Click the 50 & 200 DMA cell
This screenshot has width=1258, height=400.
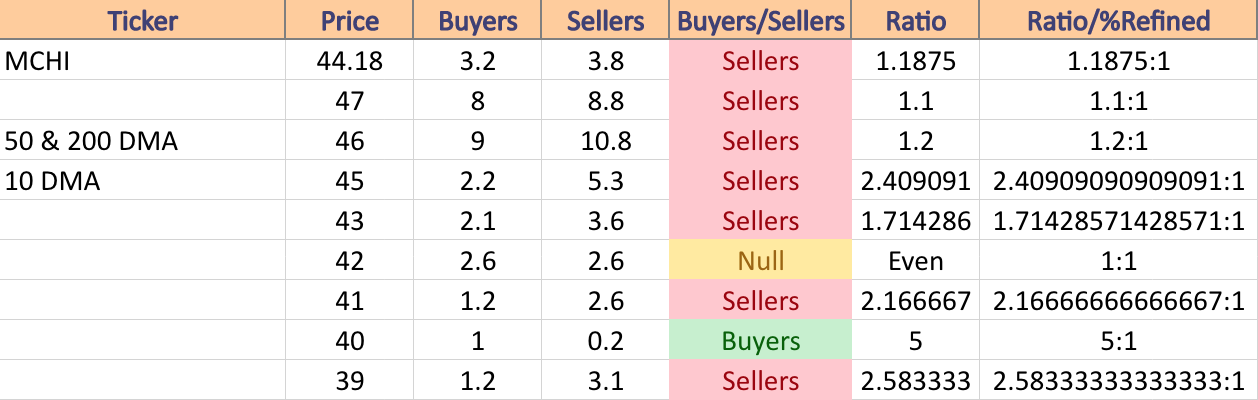pyautogui.click(x=143, y=141)
